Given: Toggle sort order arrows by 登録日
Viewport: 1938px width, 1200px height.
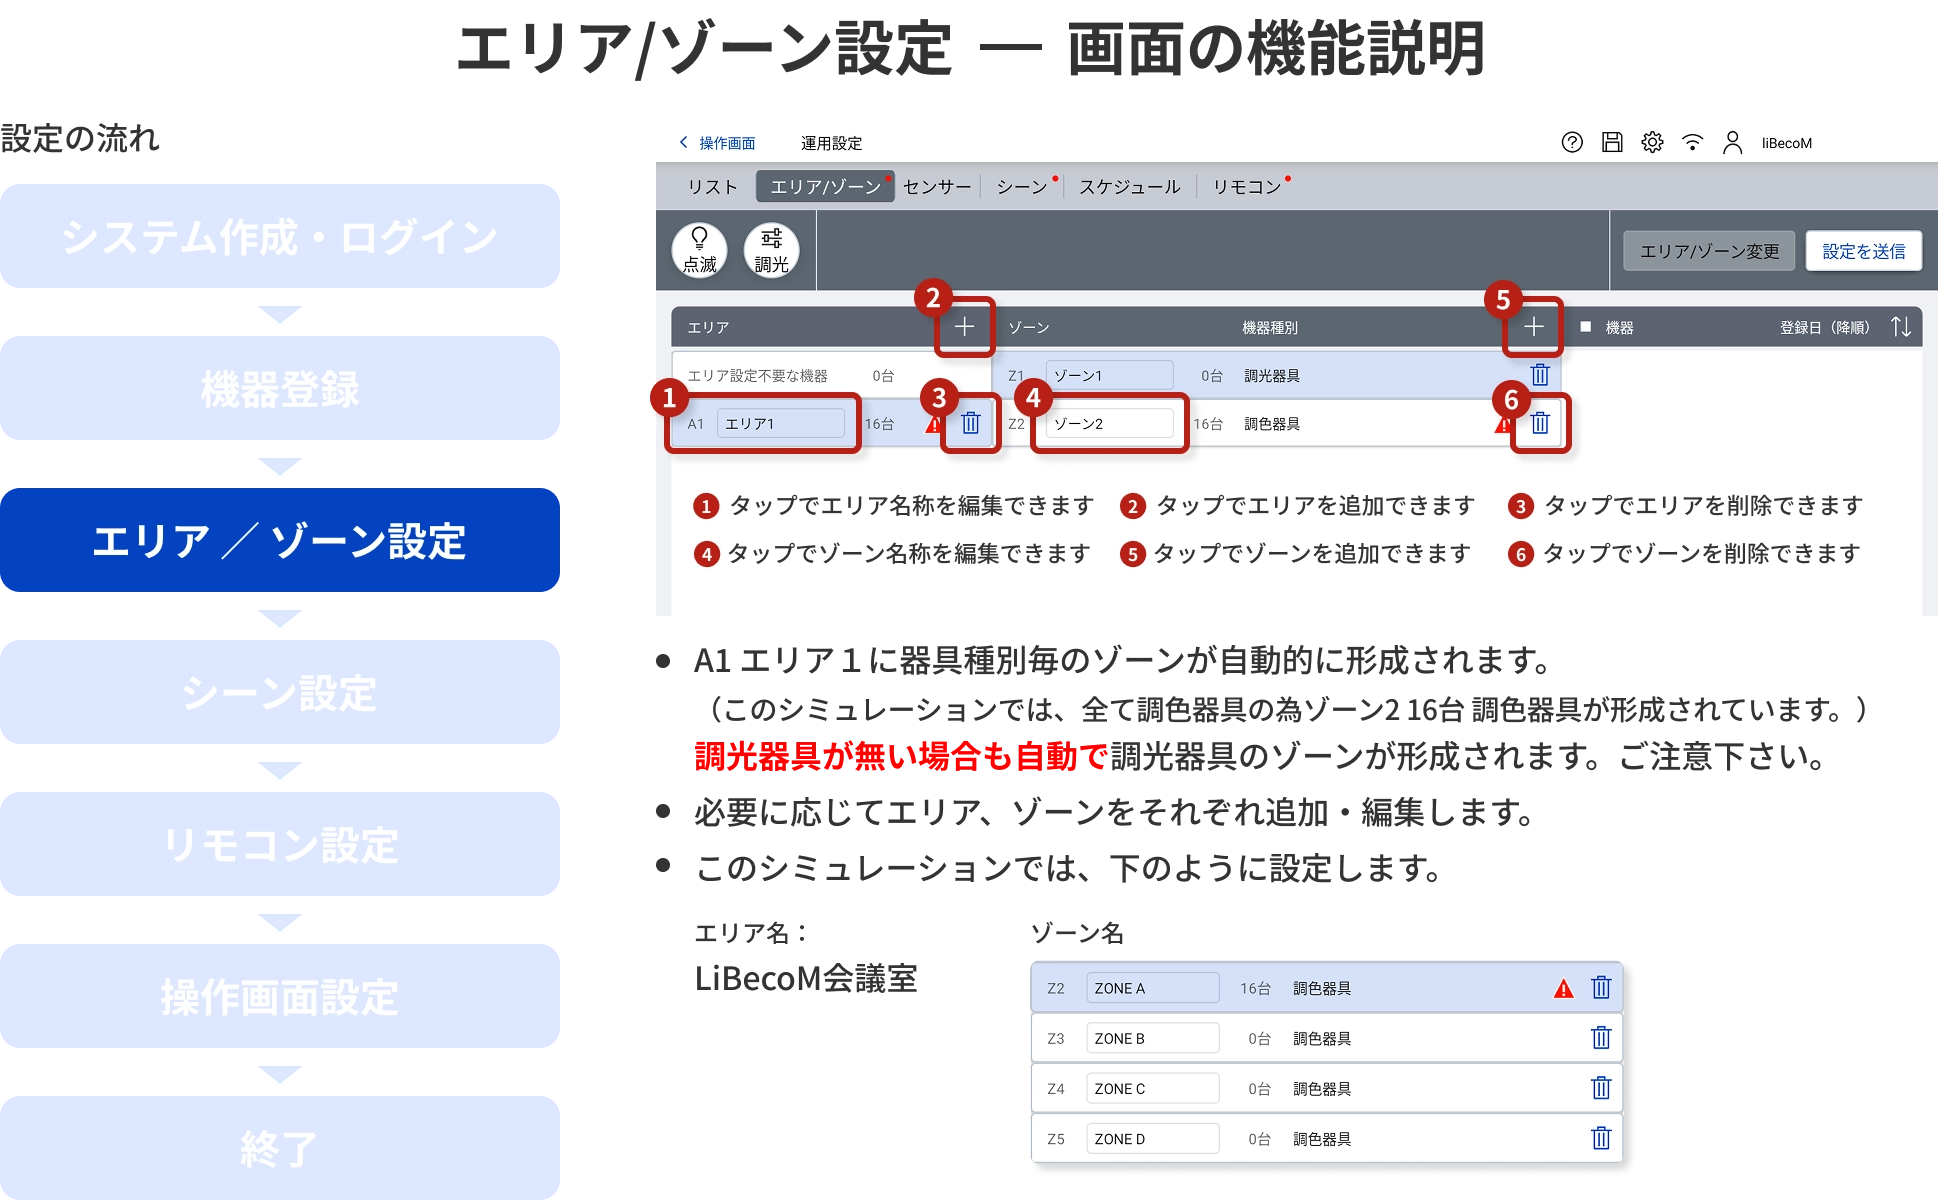Looking at the screenshot, I should 1900,327.
